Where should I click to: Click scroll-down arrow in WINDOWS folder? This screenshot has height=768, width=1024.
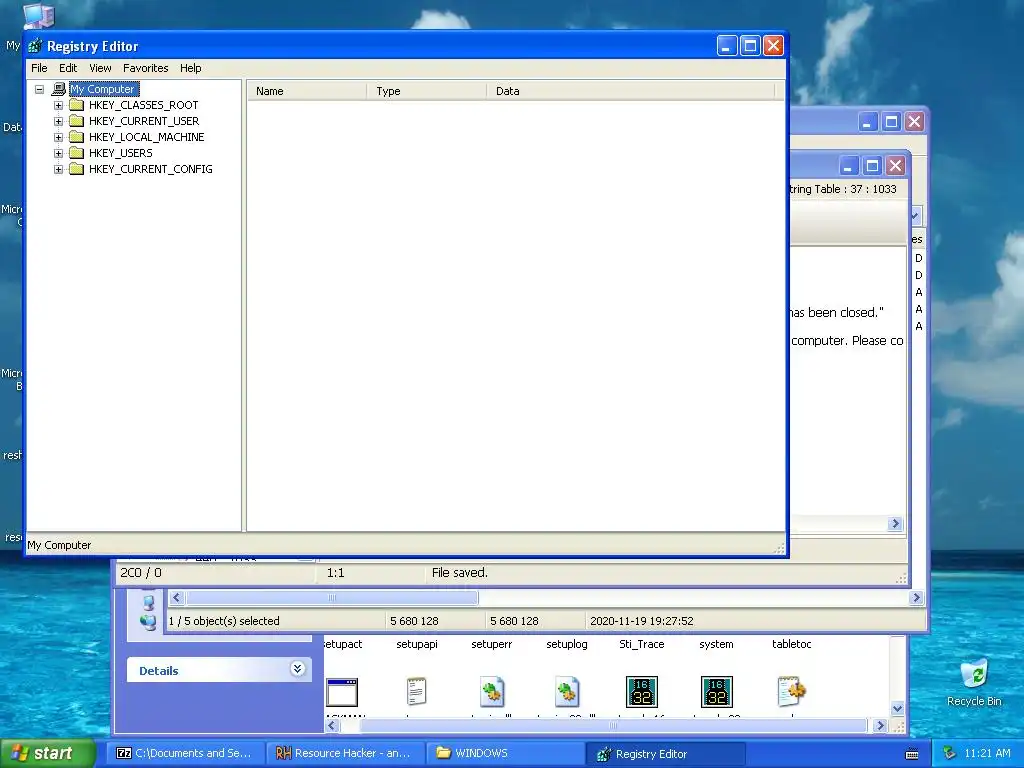897,709
